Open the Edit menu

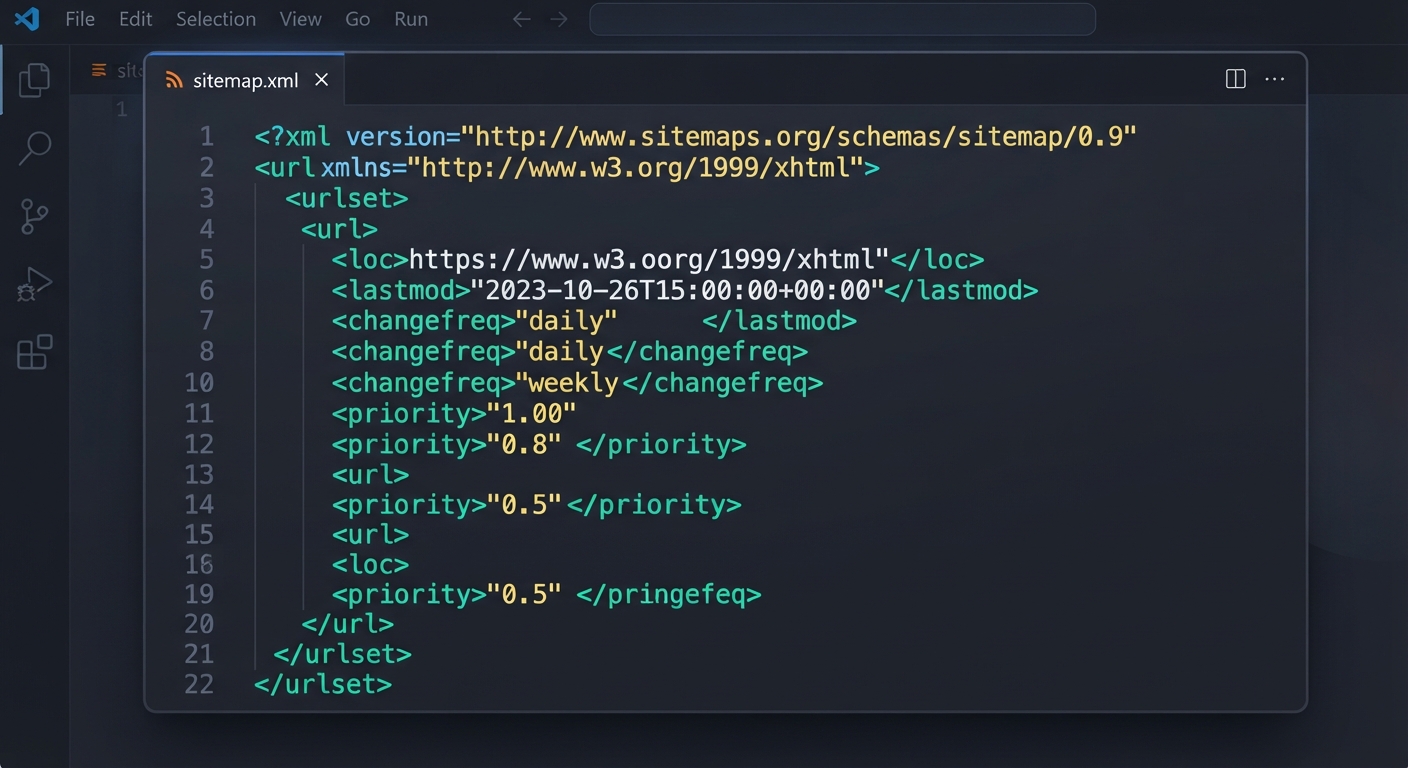(135, 19)
